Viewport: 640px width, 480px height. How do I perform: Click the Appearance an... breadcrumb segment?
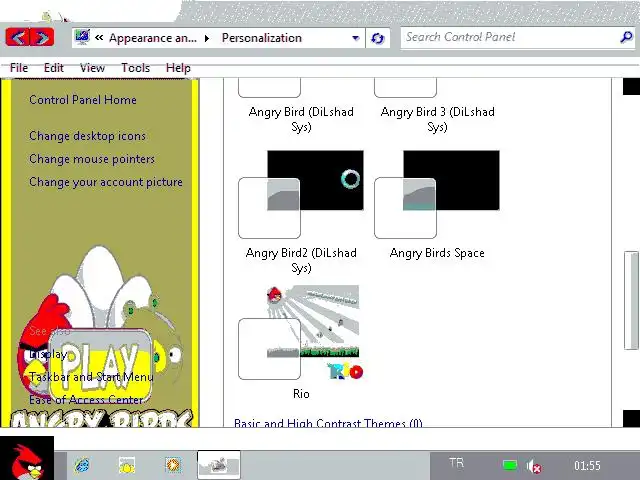tap(153, 38)
